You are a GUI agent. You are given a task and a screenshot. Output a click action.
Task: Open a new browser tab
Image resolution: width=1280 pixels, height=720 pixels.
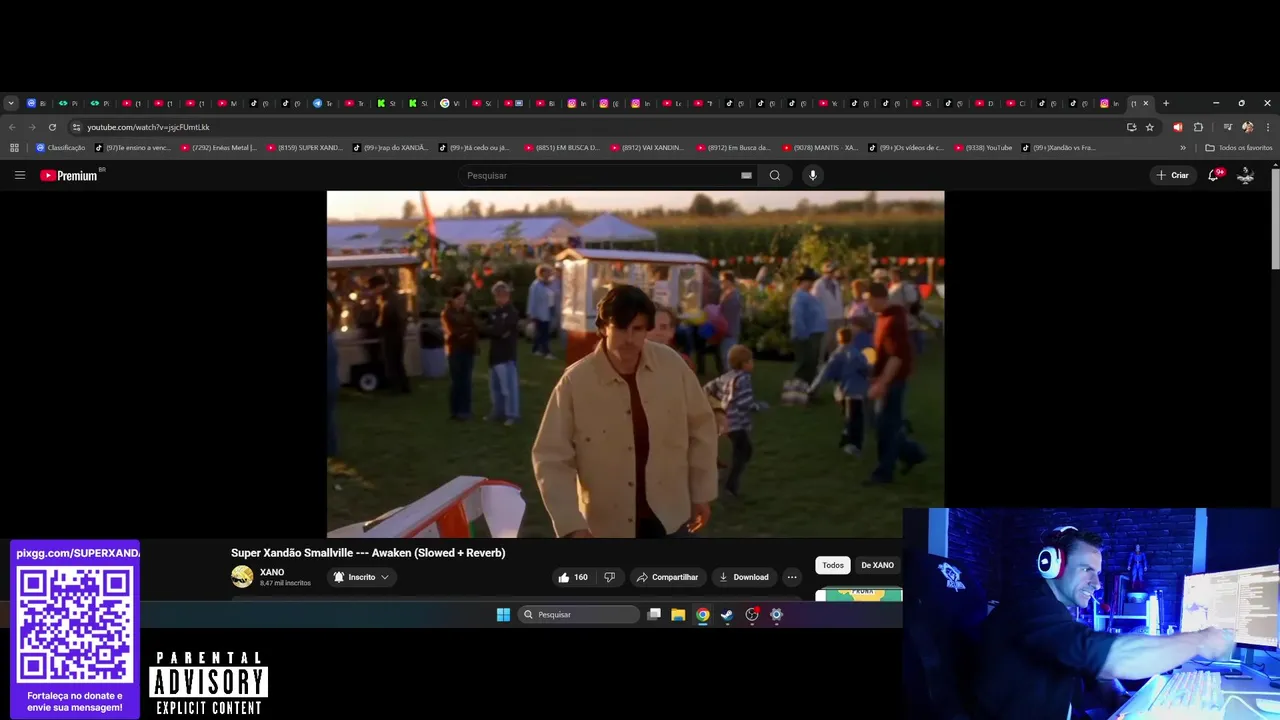[1166, 103]
